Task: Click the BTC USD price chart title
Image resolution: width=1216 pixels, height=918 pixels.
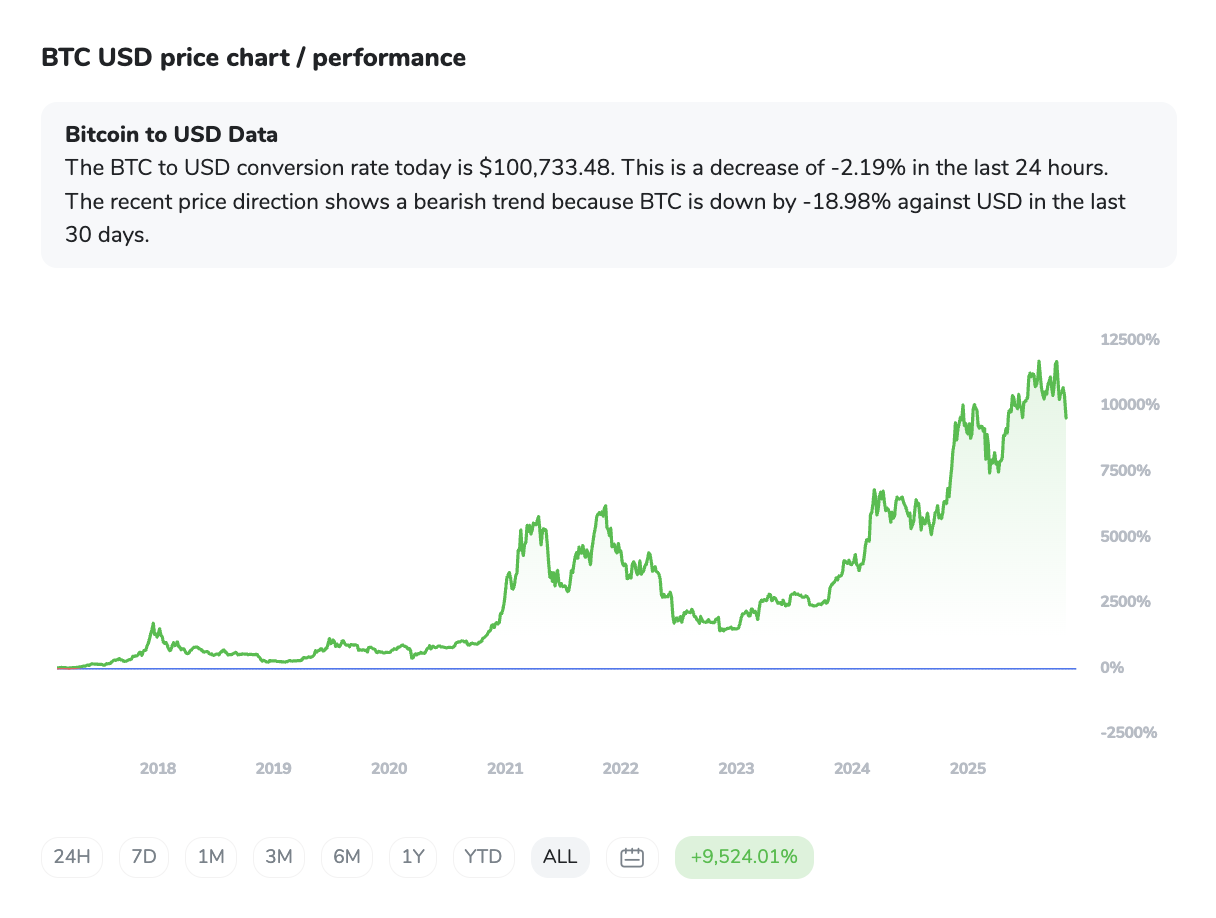Action: click(253, 58)
